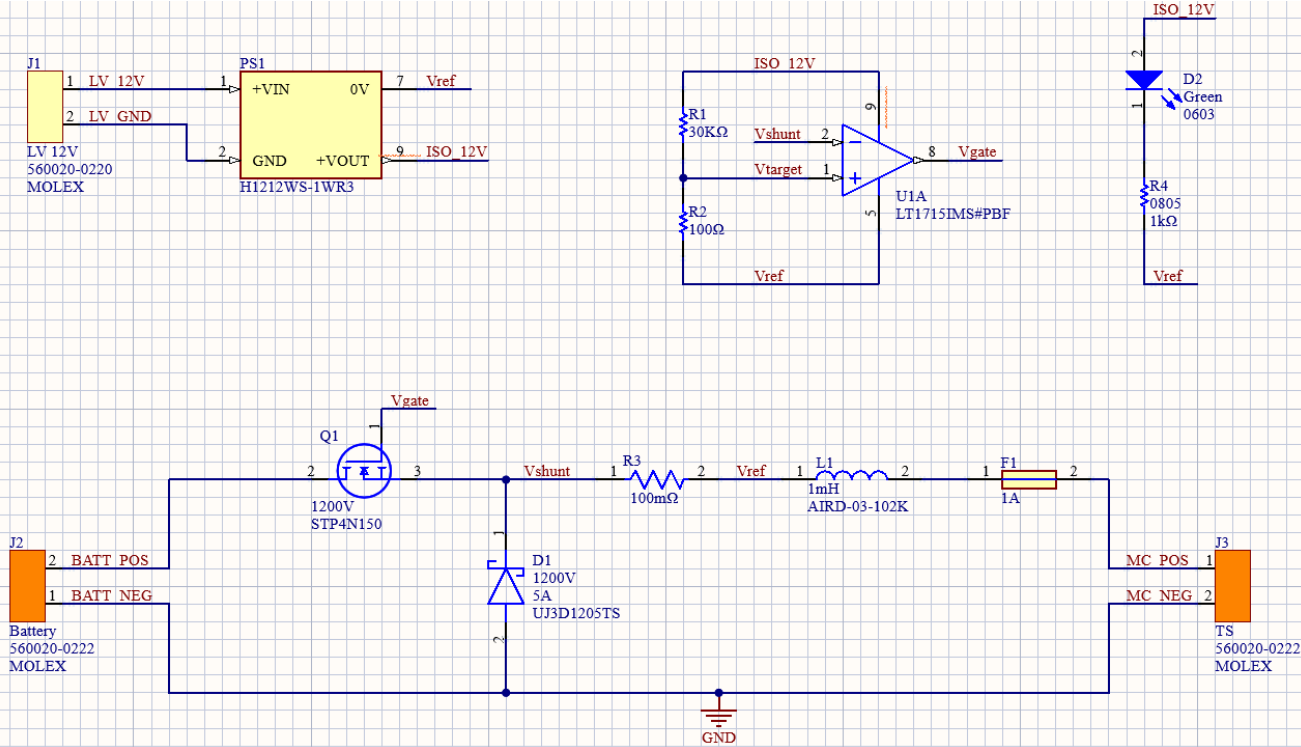Select the 1kΩ value of R4
Image resolution: width=1301 pixels, height=747 pixels.
(1164, 221)
